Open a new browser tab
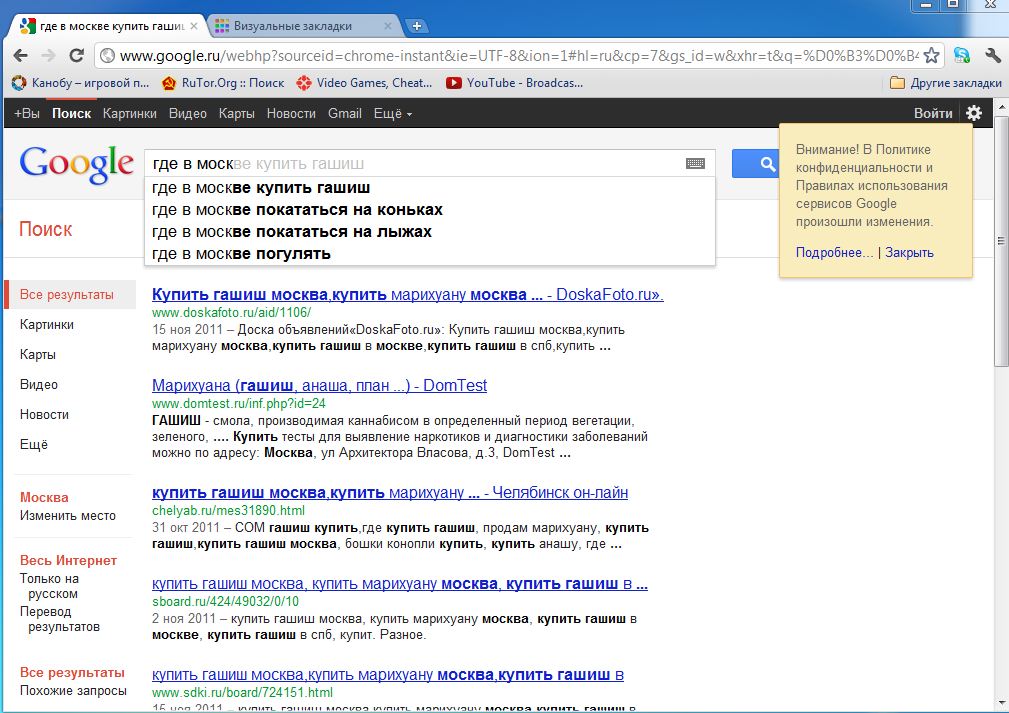Image resolution: width=1009 pixels, height=713 pixels. [x=416, y=26]
